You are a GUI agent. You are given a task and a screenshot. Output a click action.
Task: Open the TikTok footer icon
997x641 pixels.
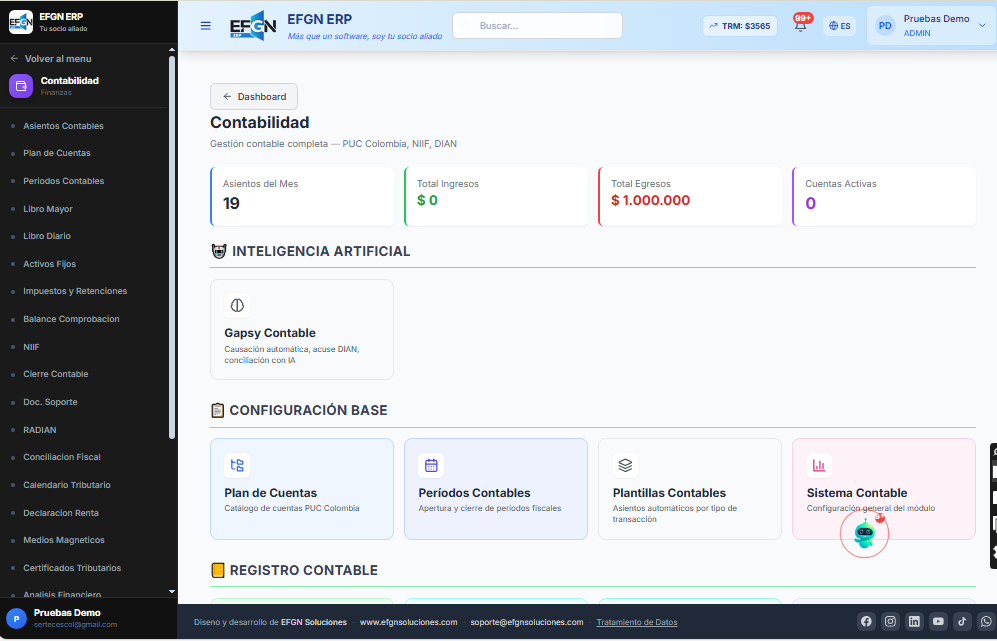(x=962, y=621)
